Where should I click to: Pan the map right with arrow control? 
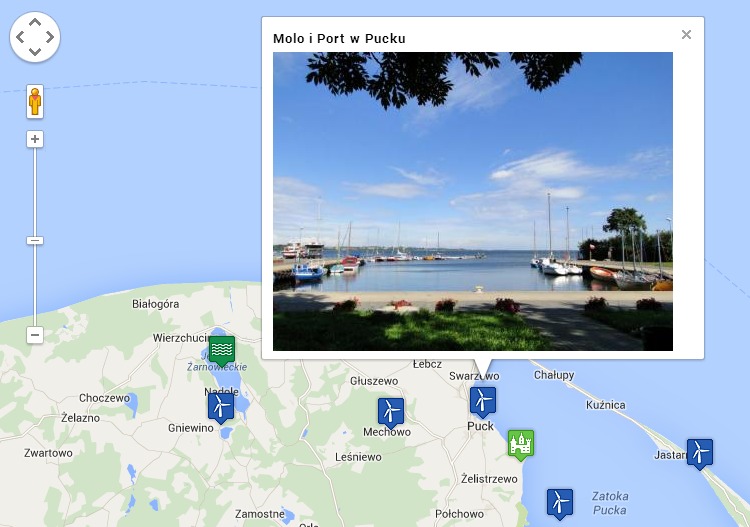(50, 37)
